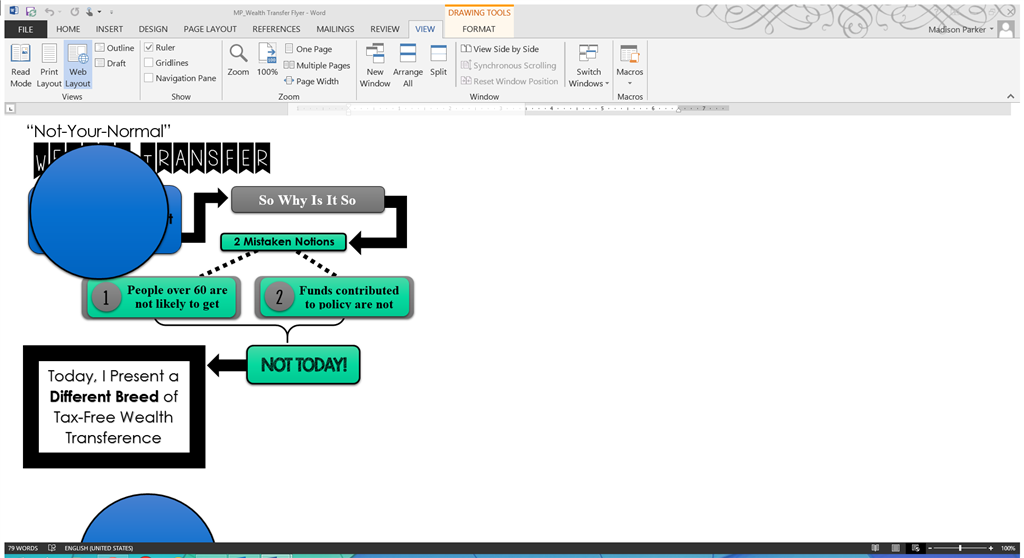Select the 'So Why Is It So' box
Viewport: 1024px width, 558px height.
(x=308, y=200)
